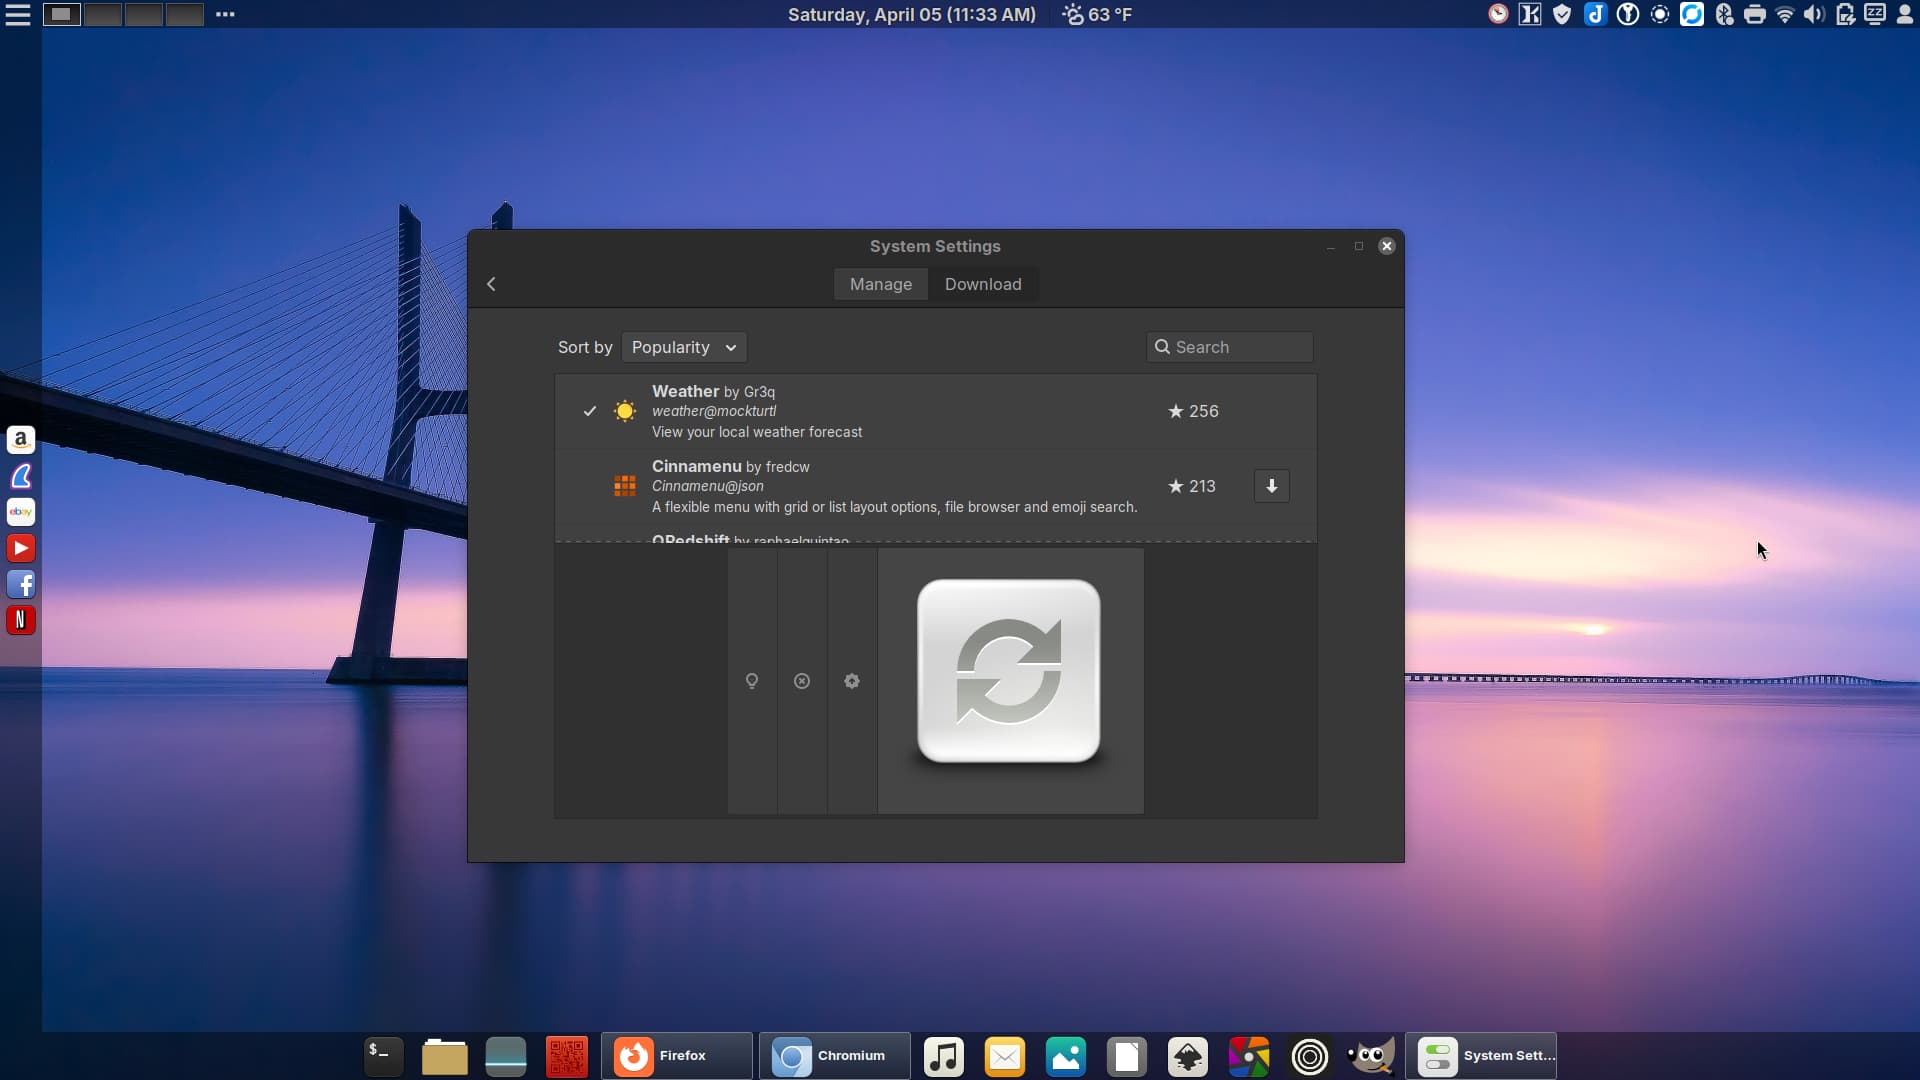The height and width of the screenshot is (1080, 1920).
Task: Expand the Popularity sort dropdown
Action: pyautogui.click(x=684, y=347)
